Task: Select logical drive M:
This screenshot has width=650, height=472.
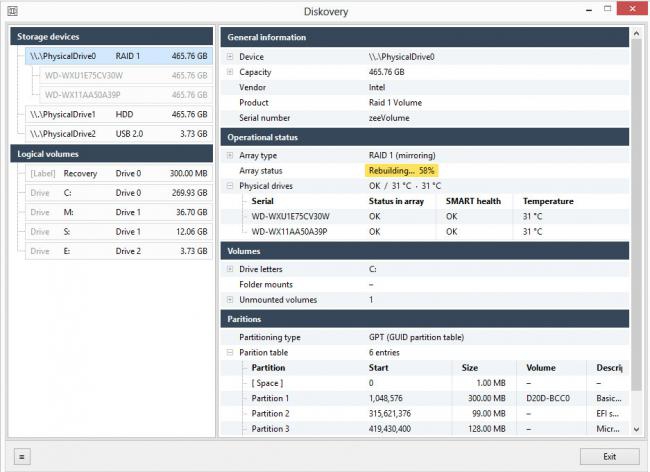Action: point(119,212)
